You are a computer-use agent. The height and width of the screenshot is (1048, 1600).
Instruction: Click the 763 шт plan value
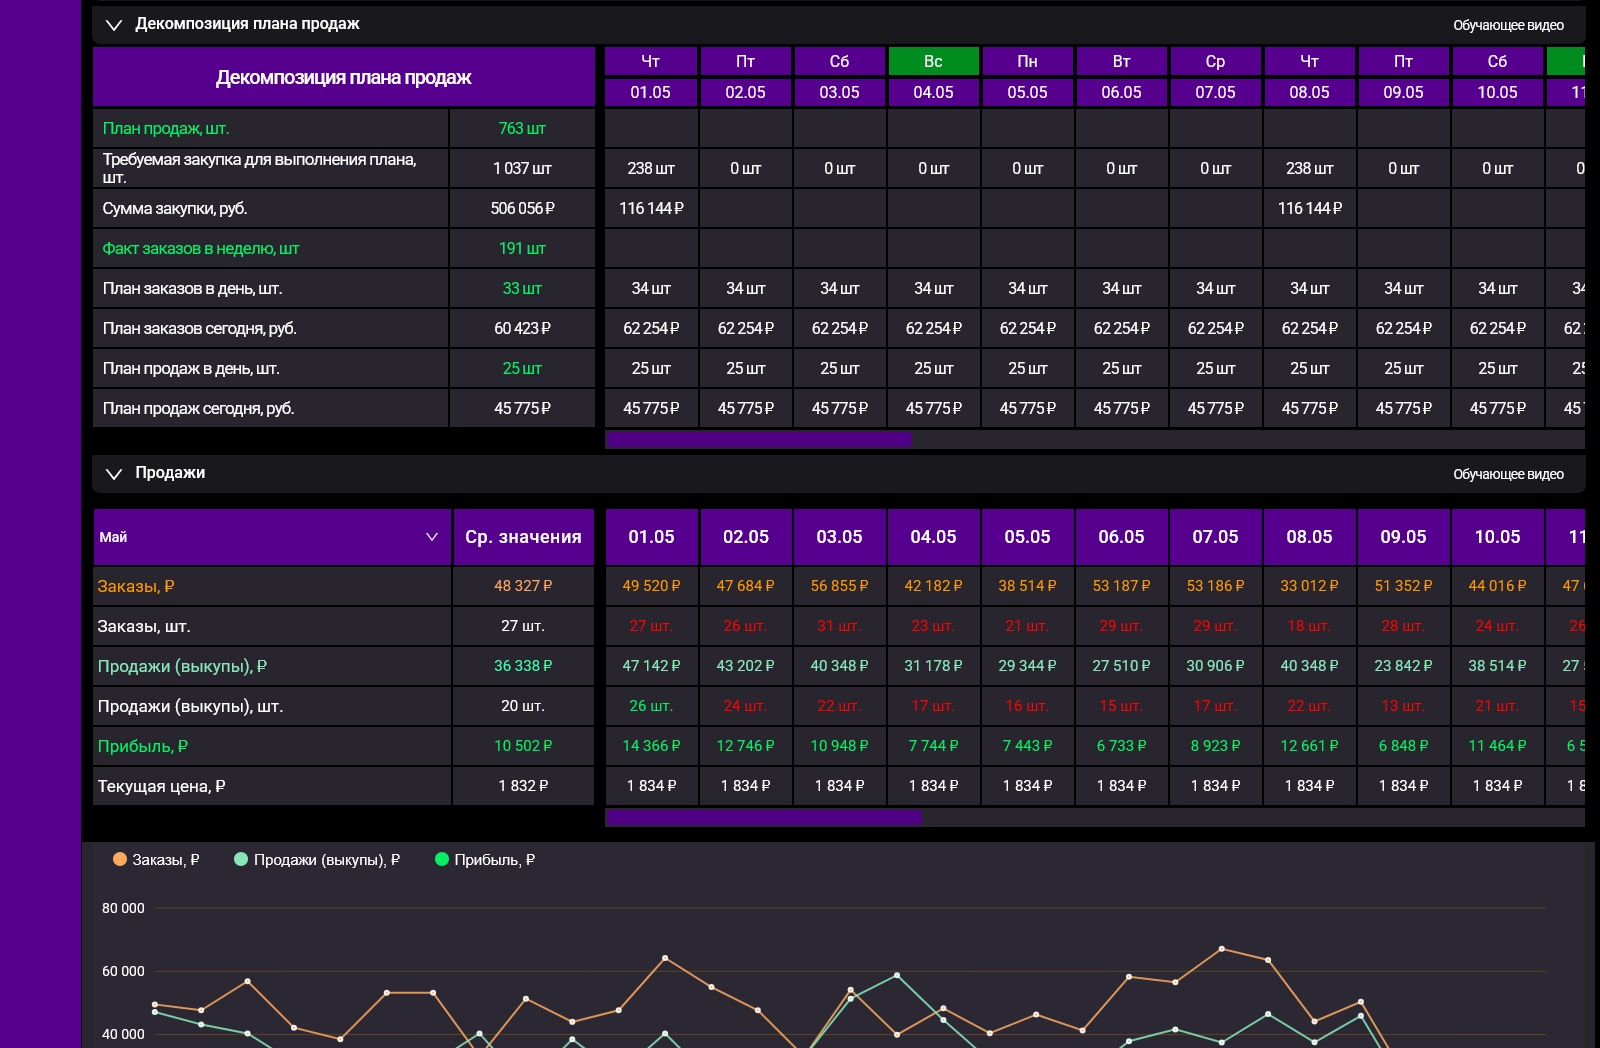pyautogui.click(x=522, y=128)
